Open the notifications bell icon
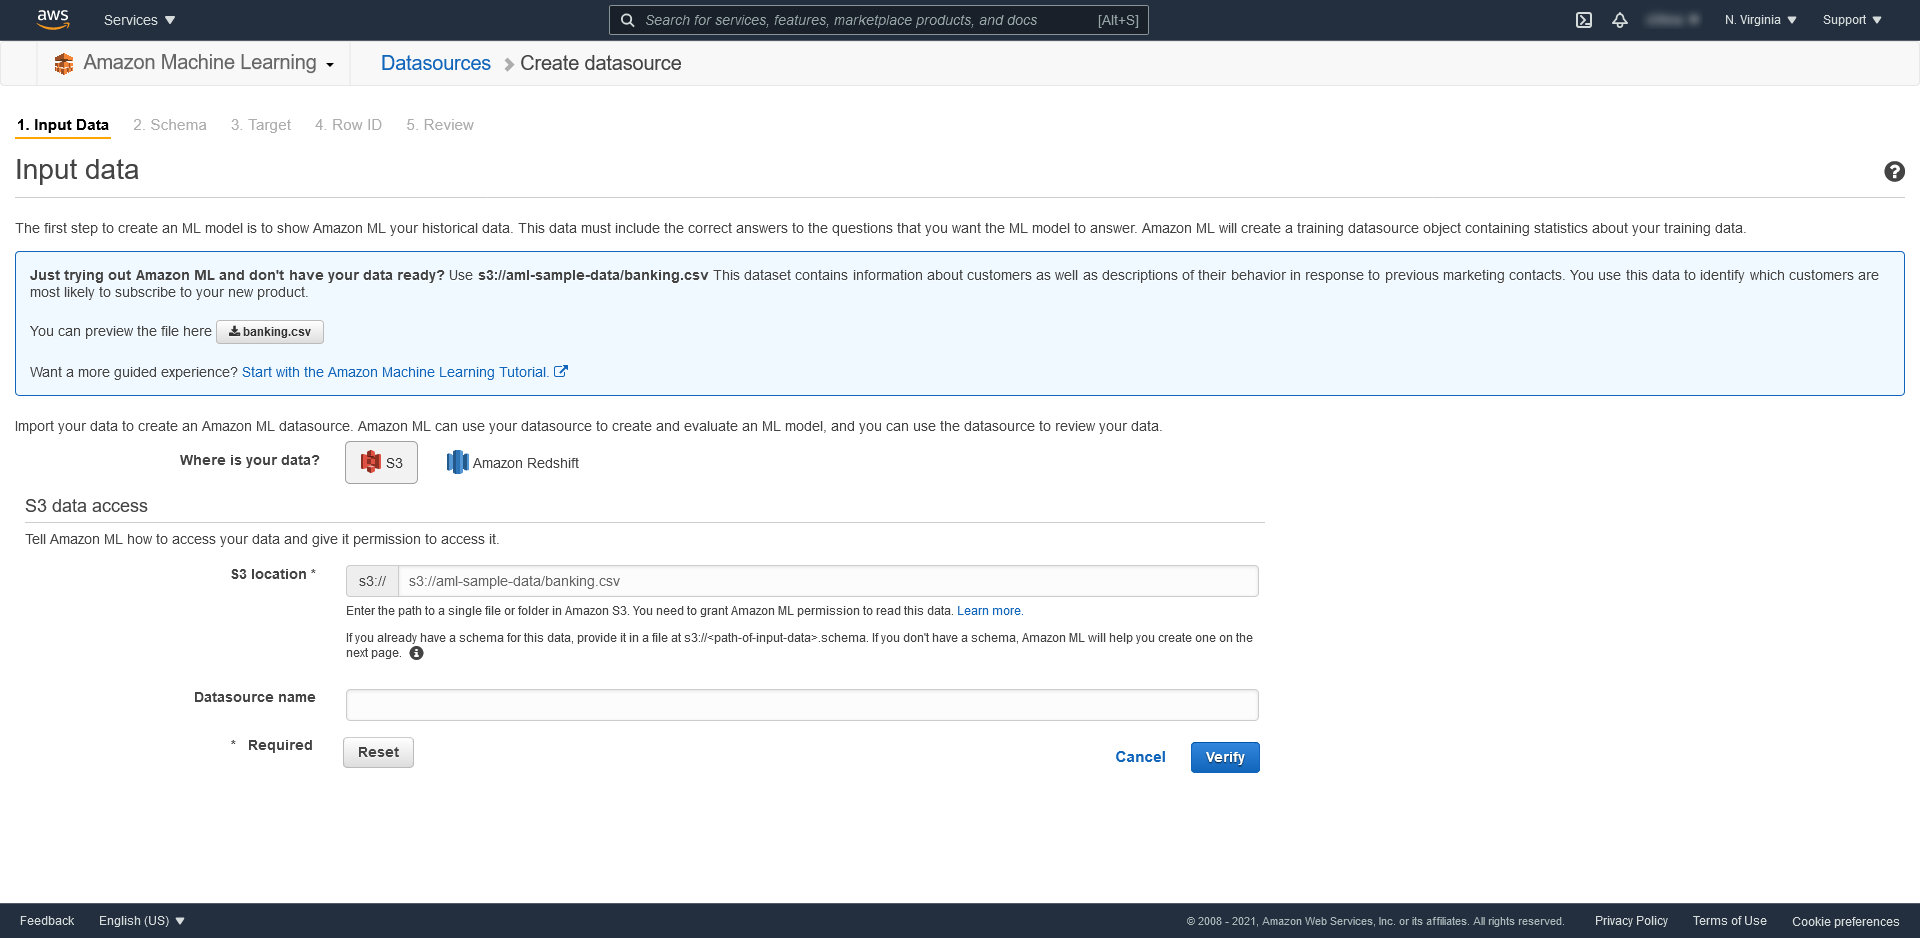Viewport: 1920px width, 938px height. pos(1620,20)
